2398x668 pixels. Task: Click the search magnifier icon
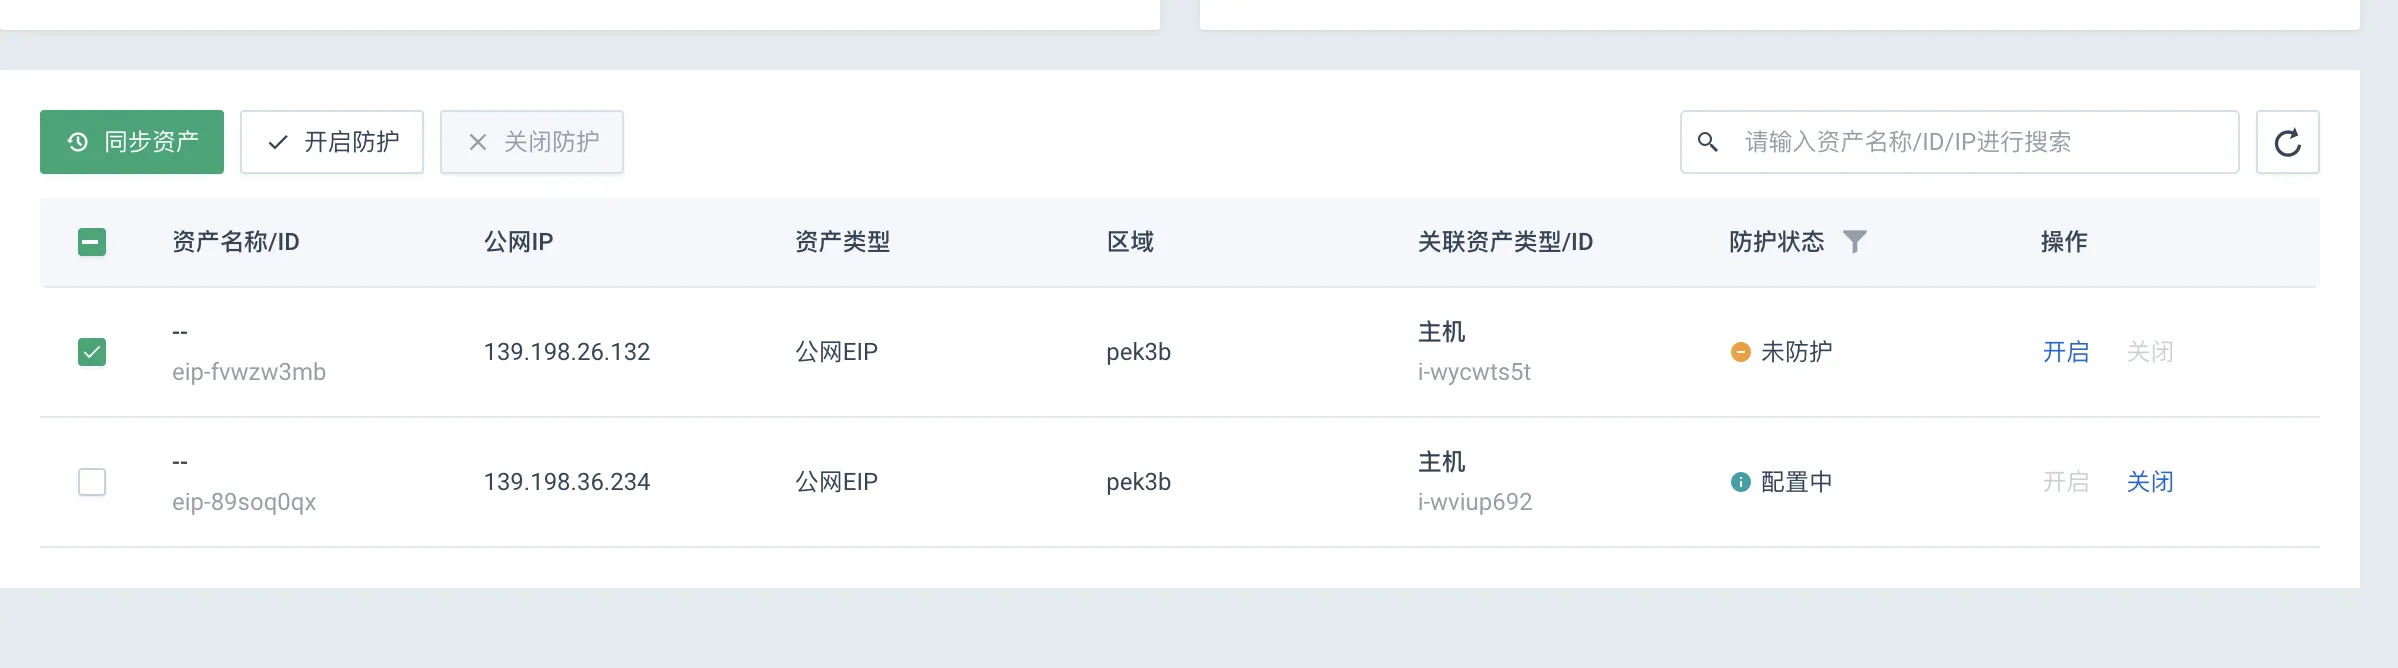click(x=1708, y=142)
